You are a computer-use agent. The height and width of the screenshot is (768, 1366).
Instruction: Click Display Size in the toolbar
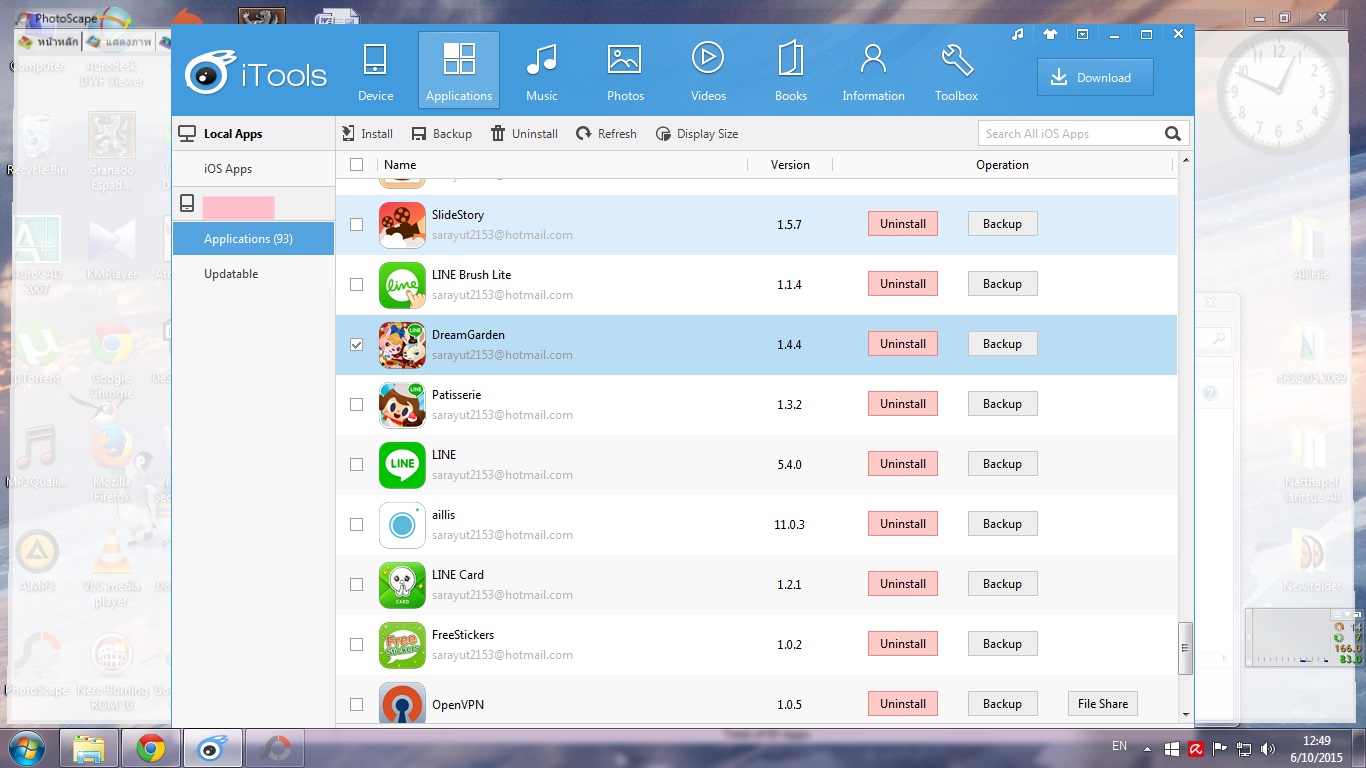(x=697, y=134)
